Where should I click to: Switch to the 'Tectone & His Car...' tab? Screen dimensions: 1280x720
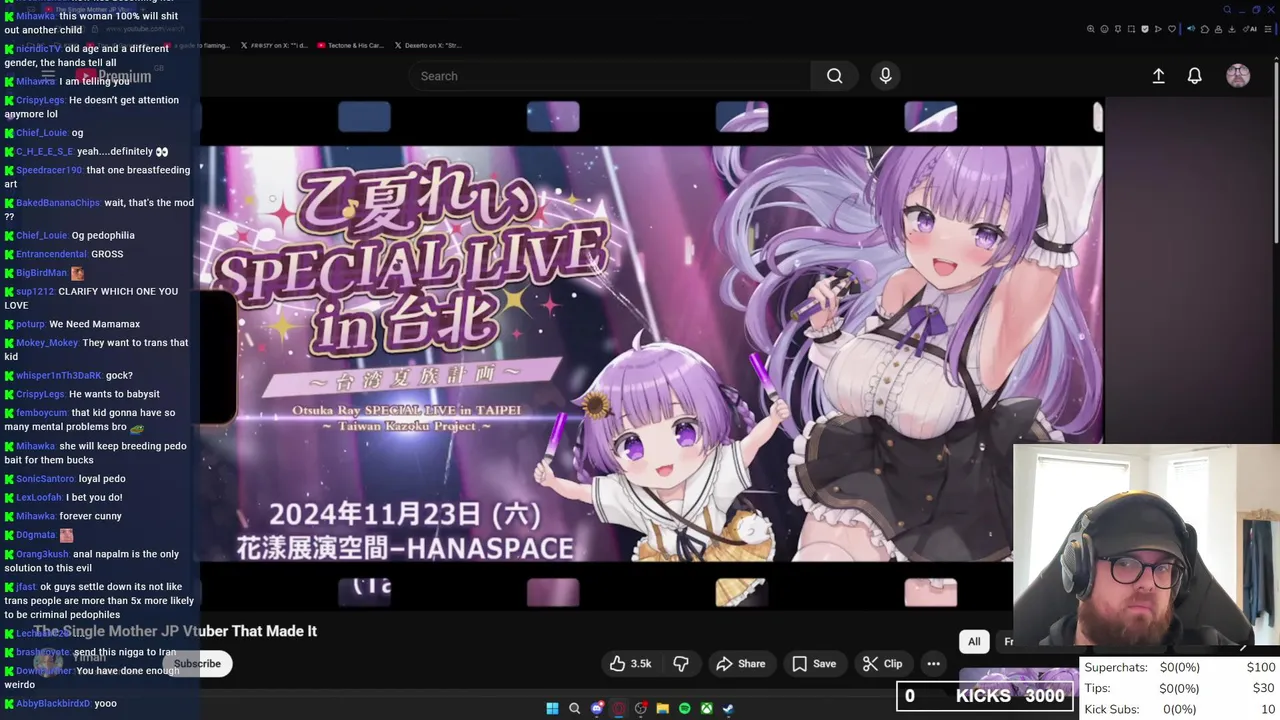click(350, 45)
